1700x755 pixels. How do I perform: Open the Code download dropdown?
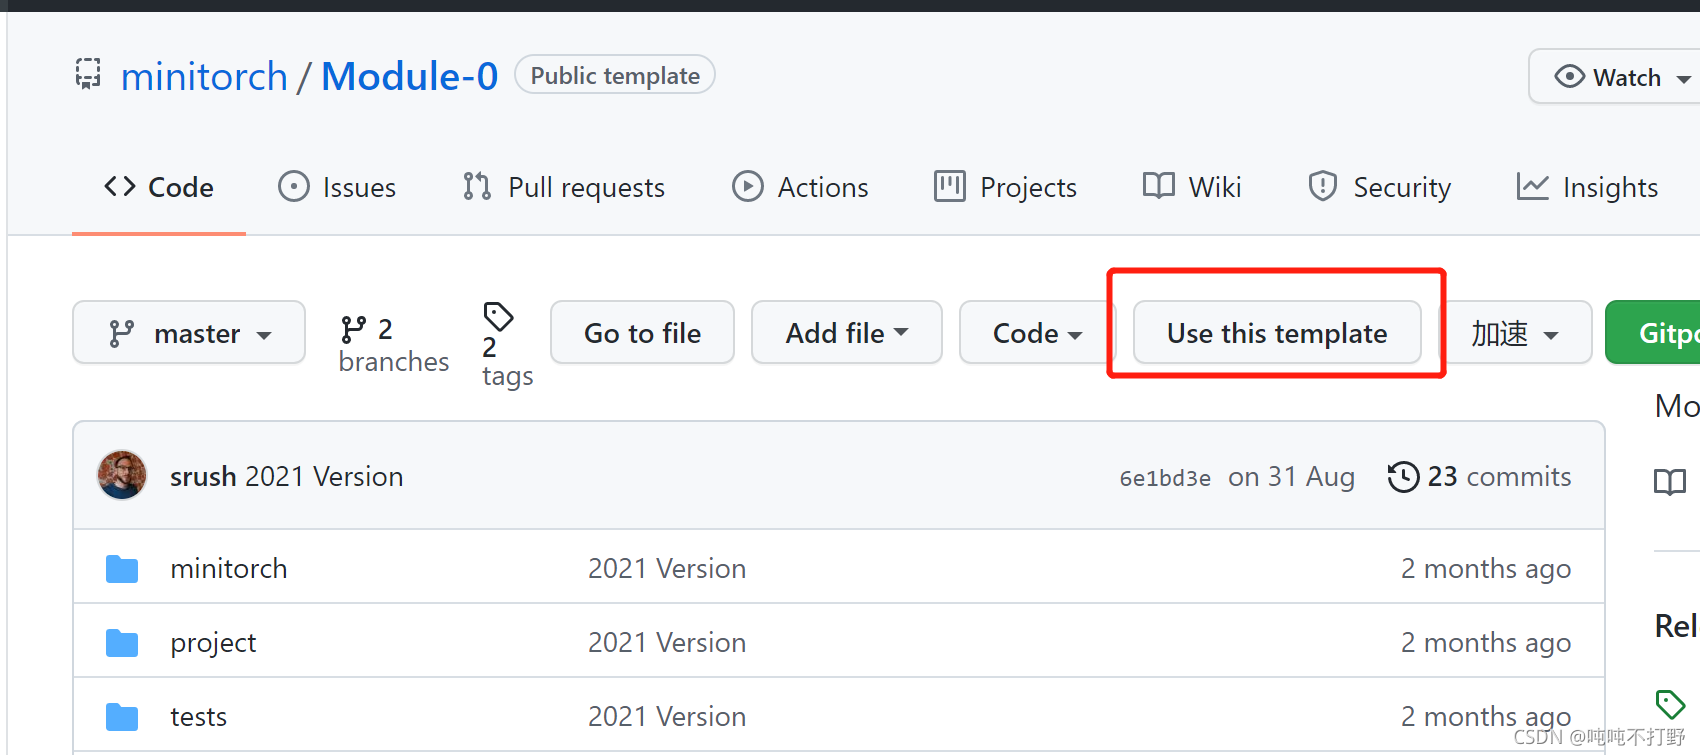click(1036, 332)
